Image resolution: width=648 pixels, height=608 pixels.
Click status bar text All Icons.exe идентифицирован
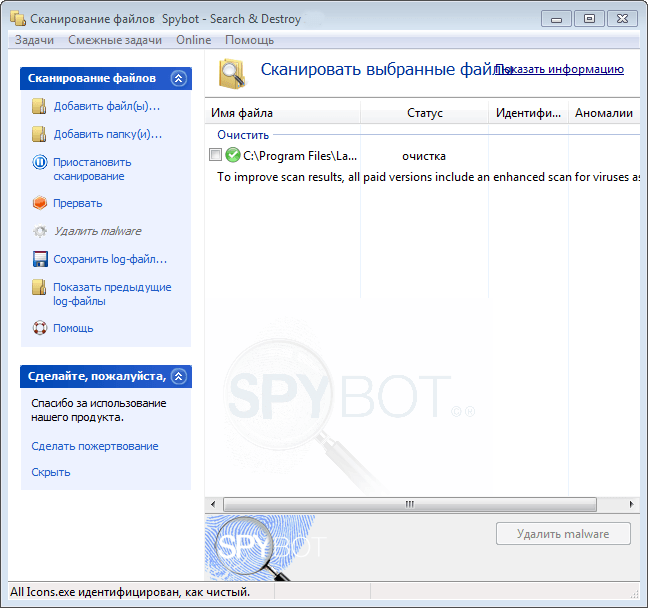130,592
